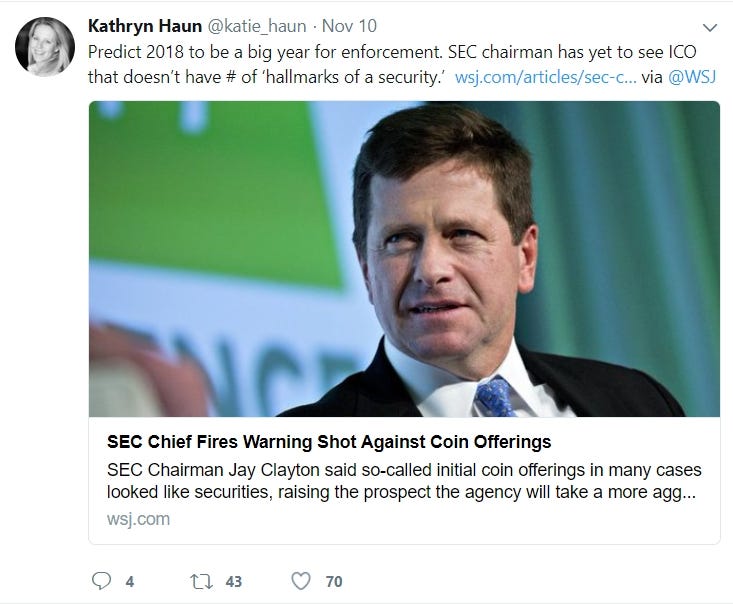The image size is (733, 604).
Task: Click the like count 70
Action: click(x=334, y=581)
